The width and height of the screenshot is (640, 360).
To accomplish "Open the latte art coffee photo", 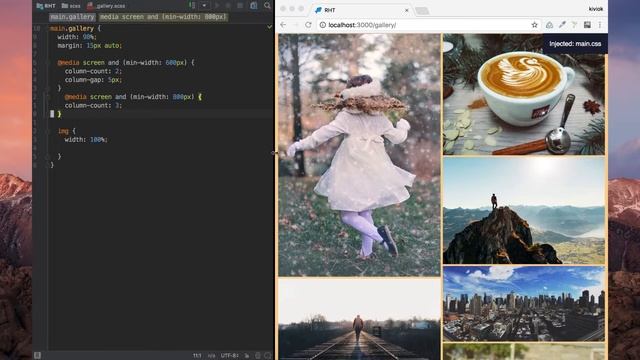I will point(524,94).
